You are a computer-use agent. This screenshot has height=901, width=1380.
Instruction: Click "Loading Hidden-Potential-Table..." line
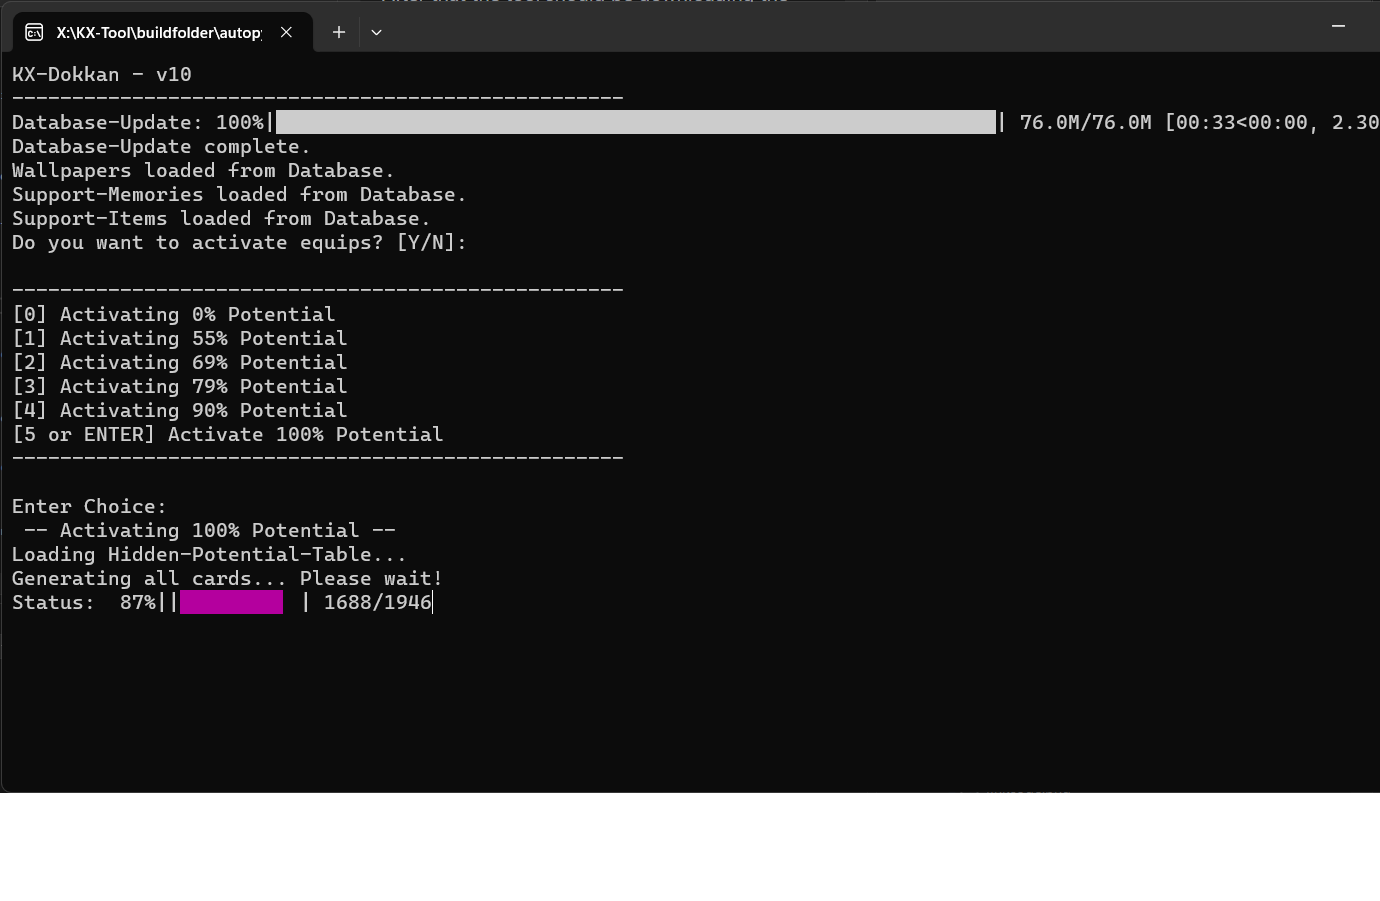click(x=209, y=554)
